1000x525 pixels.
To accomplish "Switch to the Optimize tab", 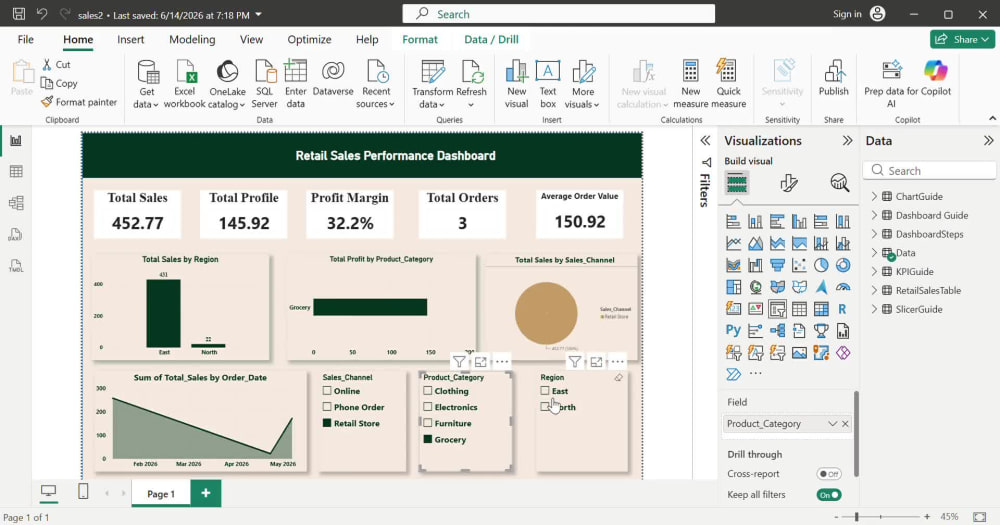I will (x=309, y=40).
